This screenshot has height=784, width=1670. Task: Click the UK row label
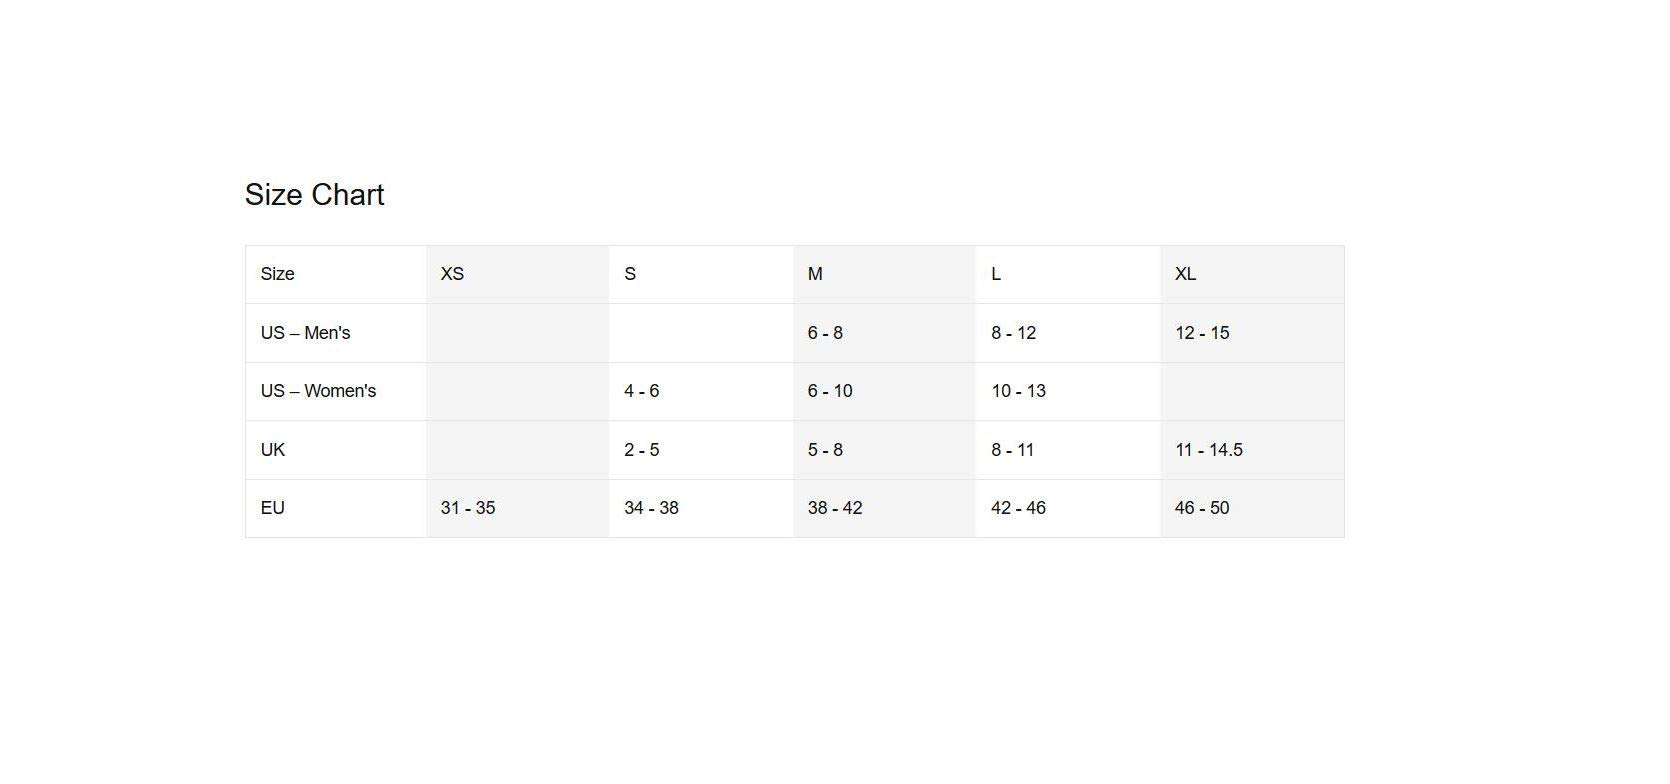273,450
